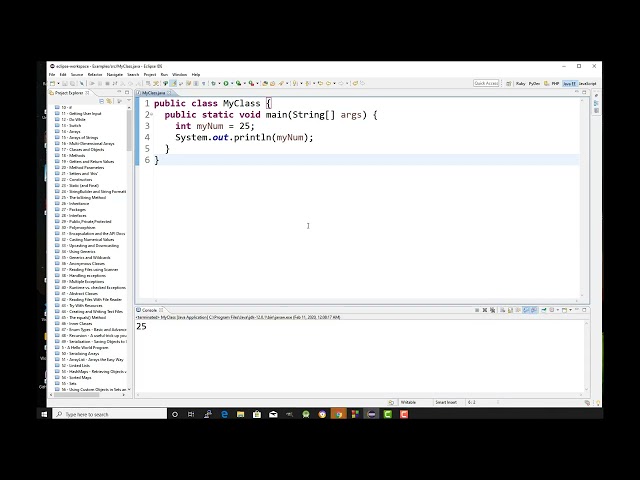Image resolution: width=640 pixels, height=480 pixels.
Task: Select the Project Explorer tab
Action: point(69,93)
